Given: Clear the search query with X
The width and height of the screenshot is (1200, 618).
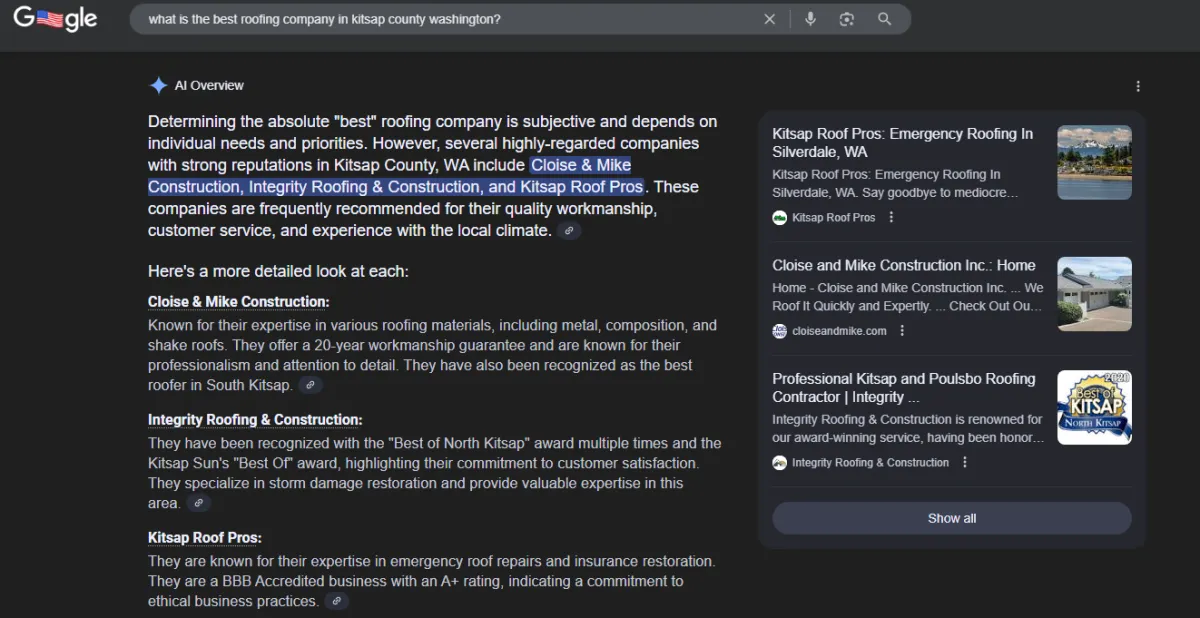Looking at the screenshot, I should click(769, 19).
